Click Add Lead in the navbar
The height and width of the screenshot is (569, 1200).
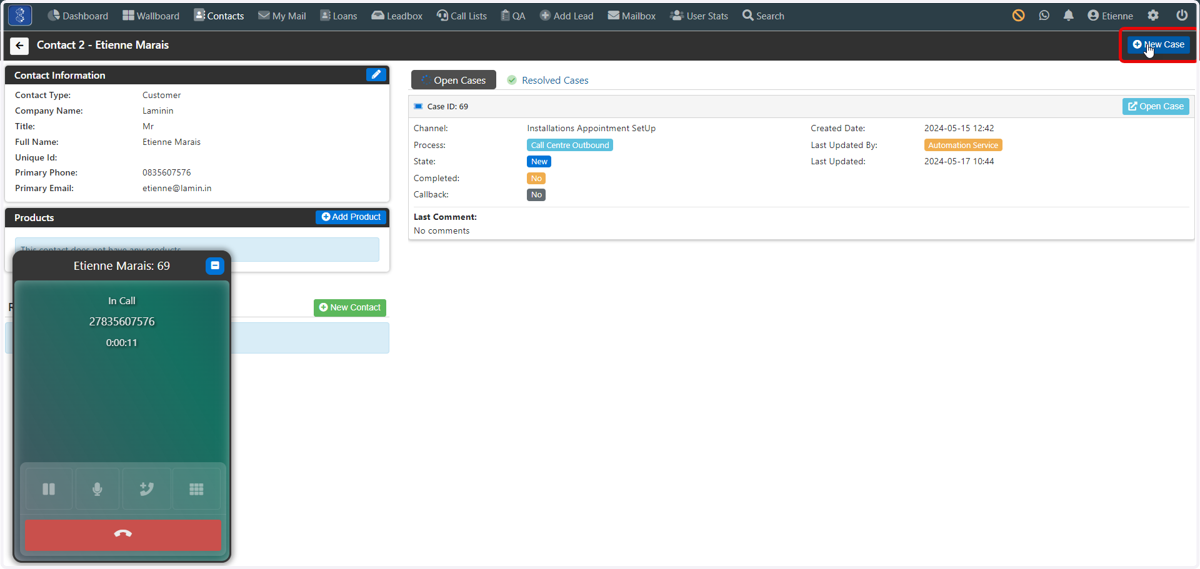coord(567,16)
